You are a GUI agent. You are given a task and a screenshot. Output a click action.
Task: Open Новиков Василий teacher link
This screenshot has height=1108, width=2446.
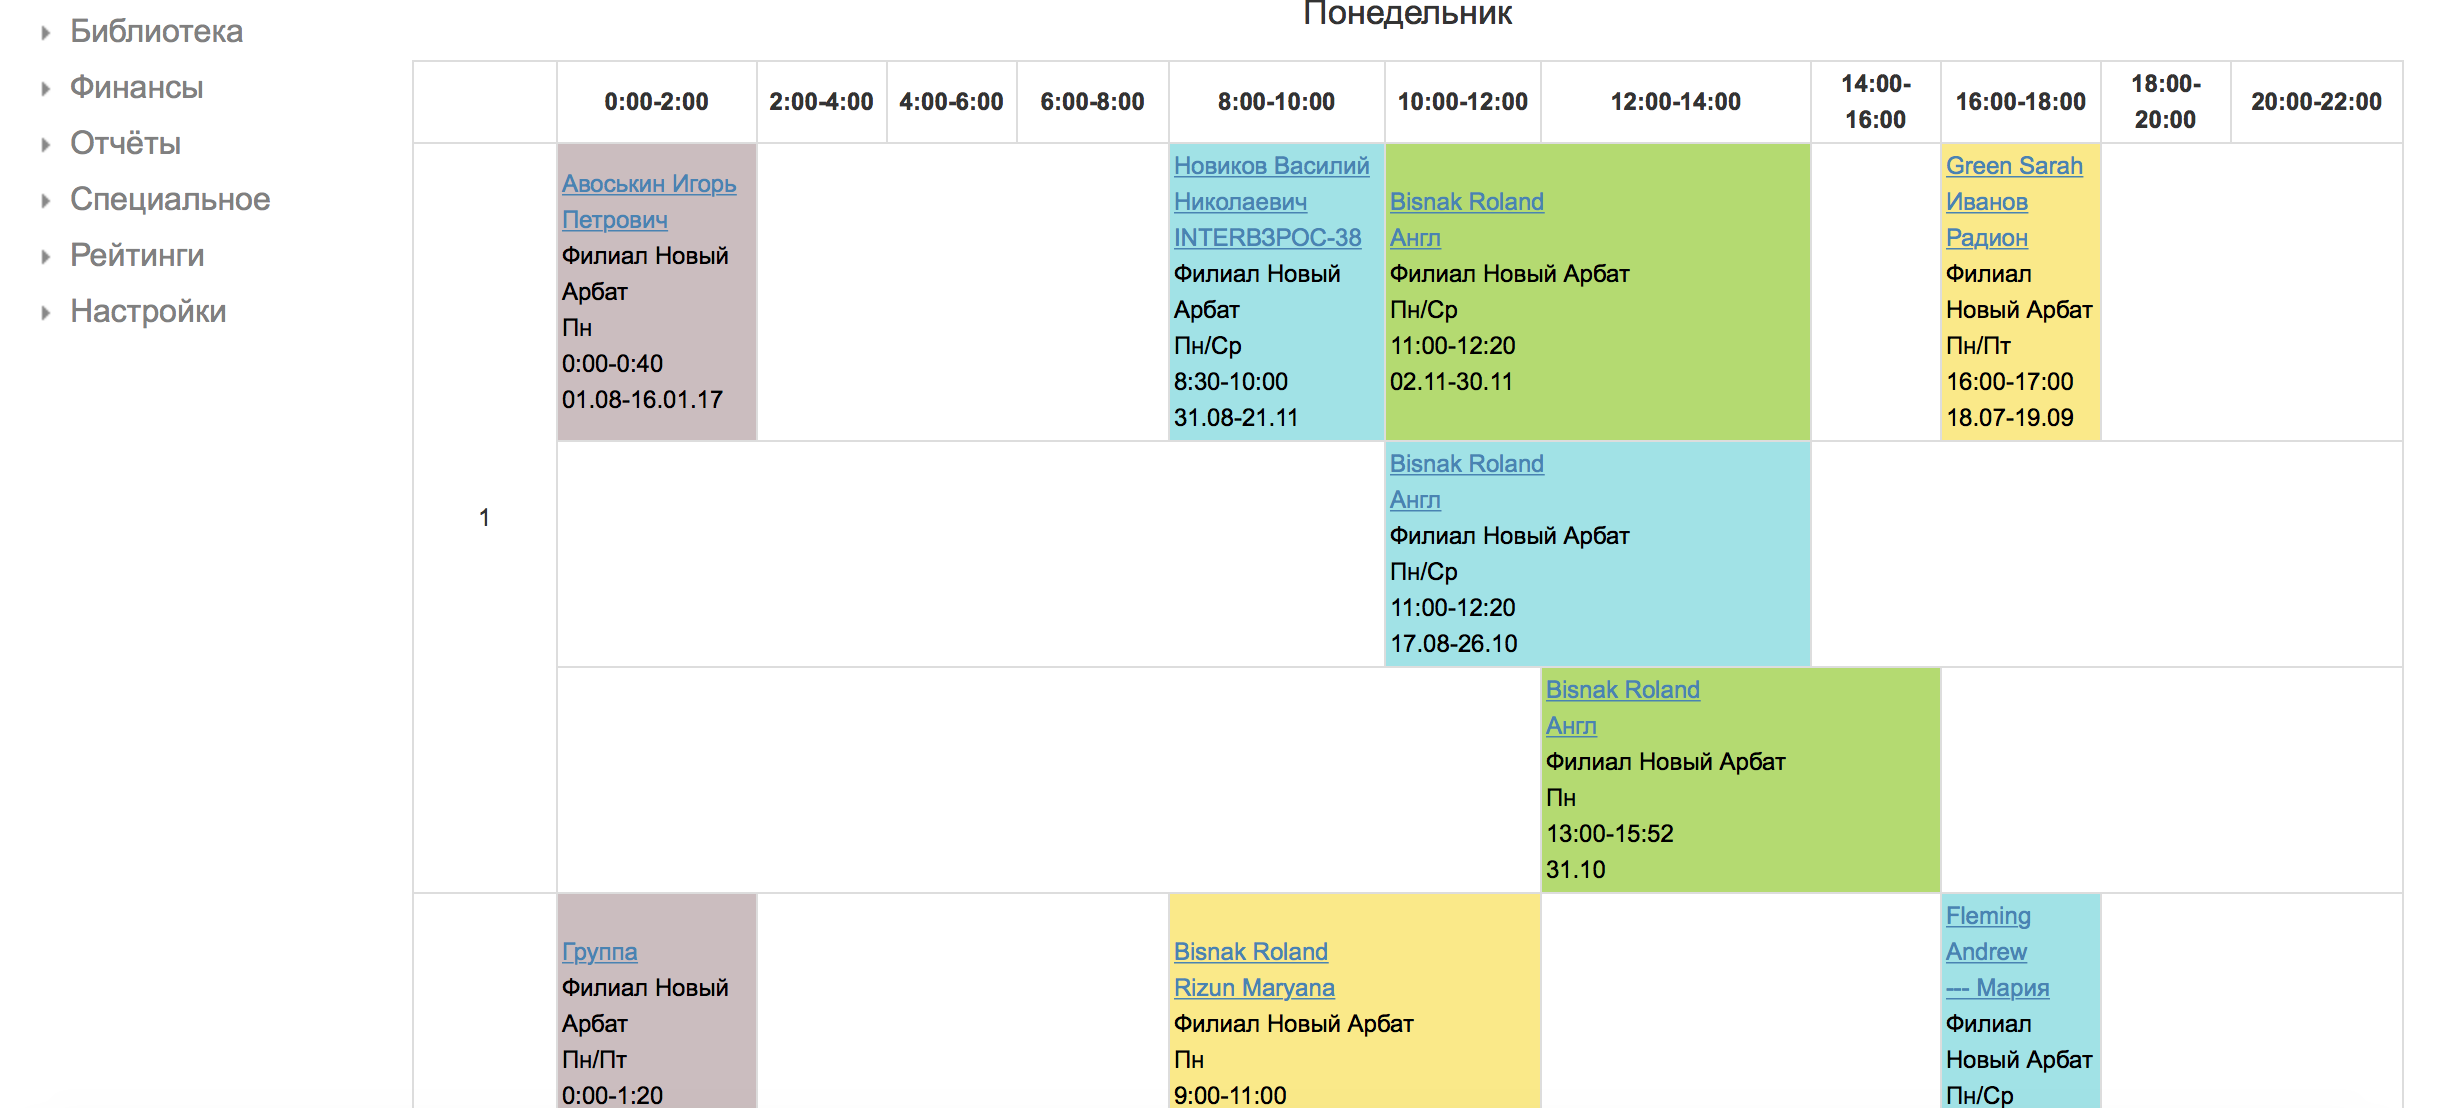click(x=1271, y=166)
